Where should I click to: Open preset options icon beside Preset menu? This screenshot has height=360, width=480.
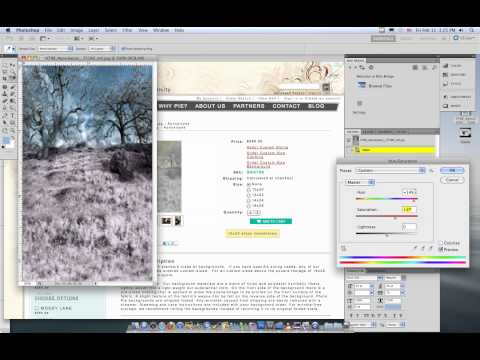click(x=432, y=171)
